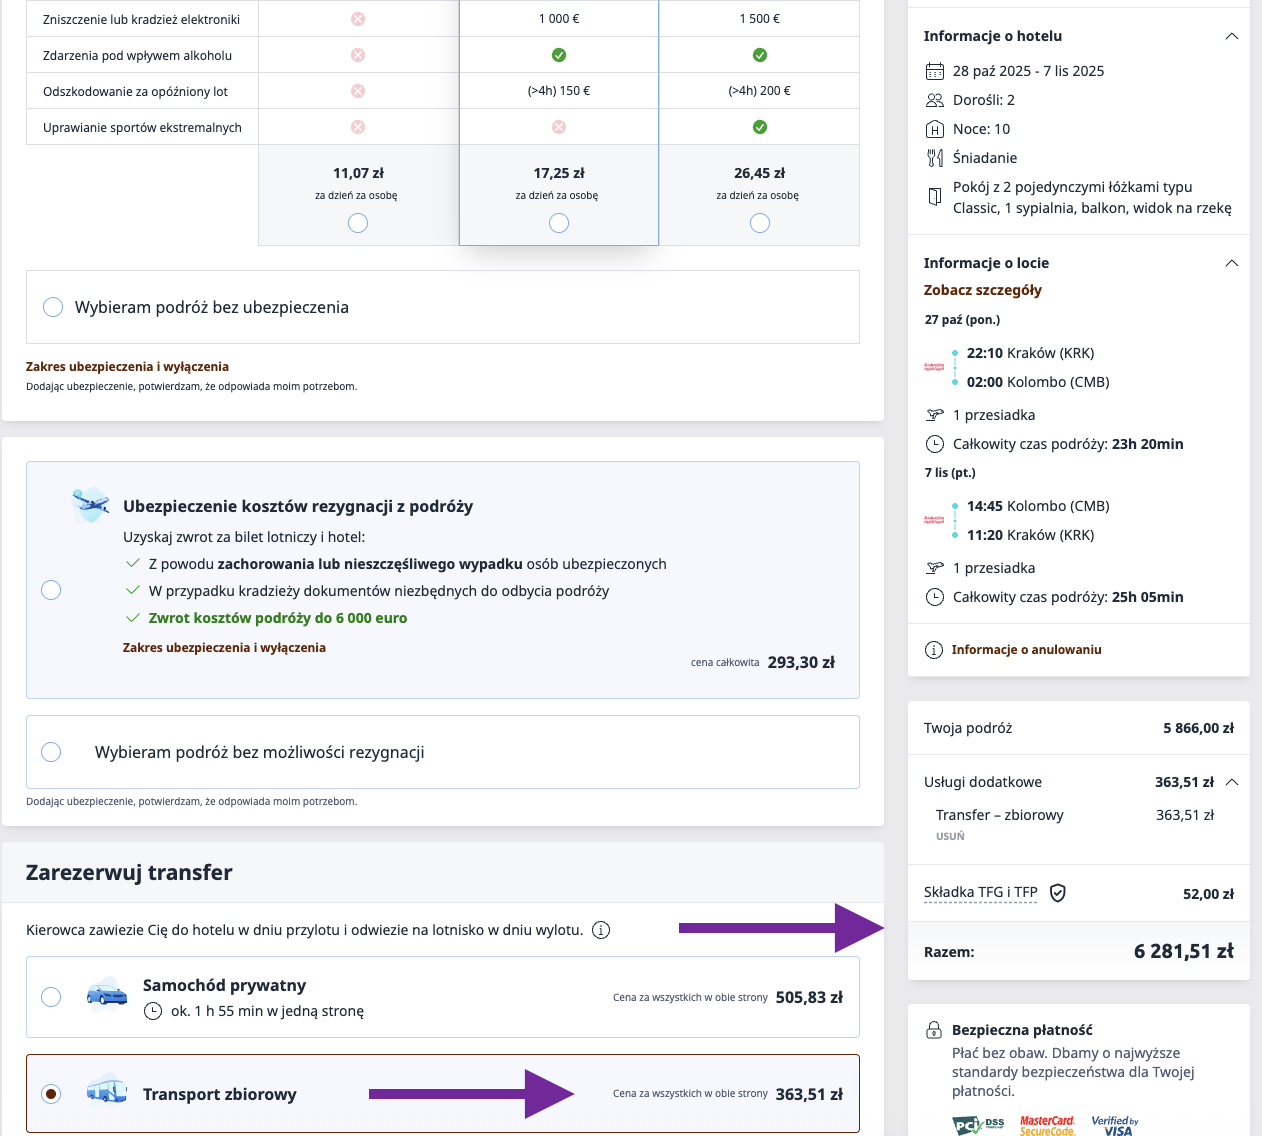The image size is (1262, 1136).
Task: Open Zakres ubezpieczenia i wyłączenia under cancellation insurance
Action: pyautogui.click(x=224, y=648)
